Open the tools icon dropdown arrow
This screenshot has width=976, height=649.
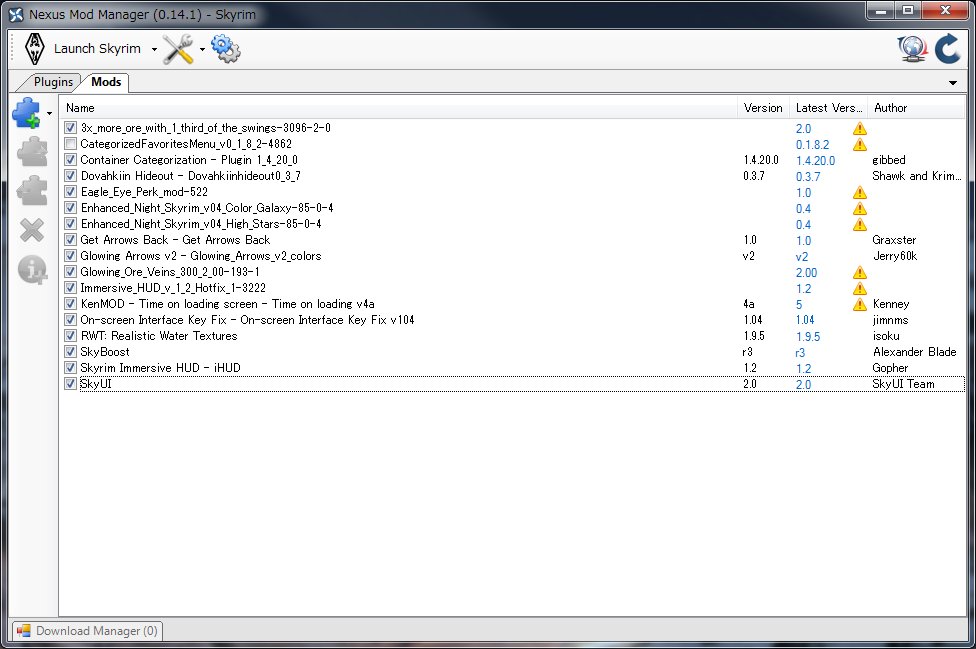(202, 50)
